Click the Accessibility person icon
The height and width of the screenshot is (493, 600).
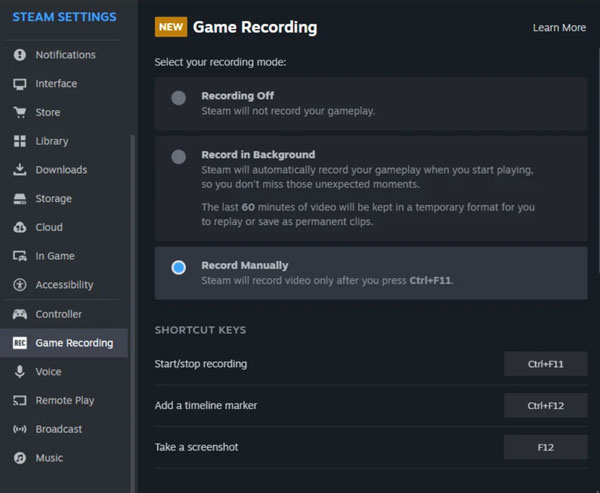[x=20, y=285]
